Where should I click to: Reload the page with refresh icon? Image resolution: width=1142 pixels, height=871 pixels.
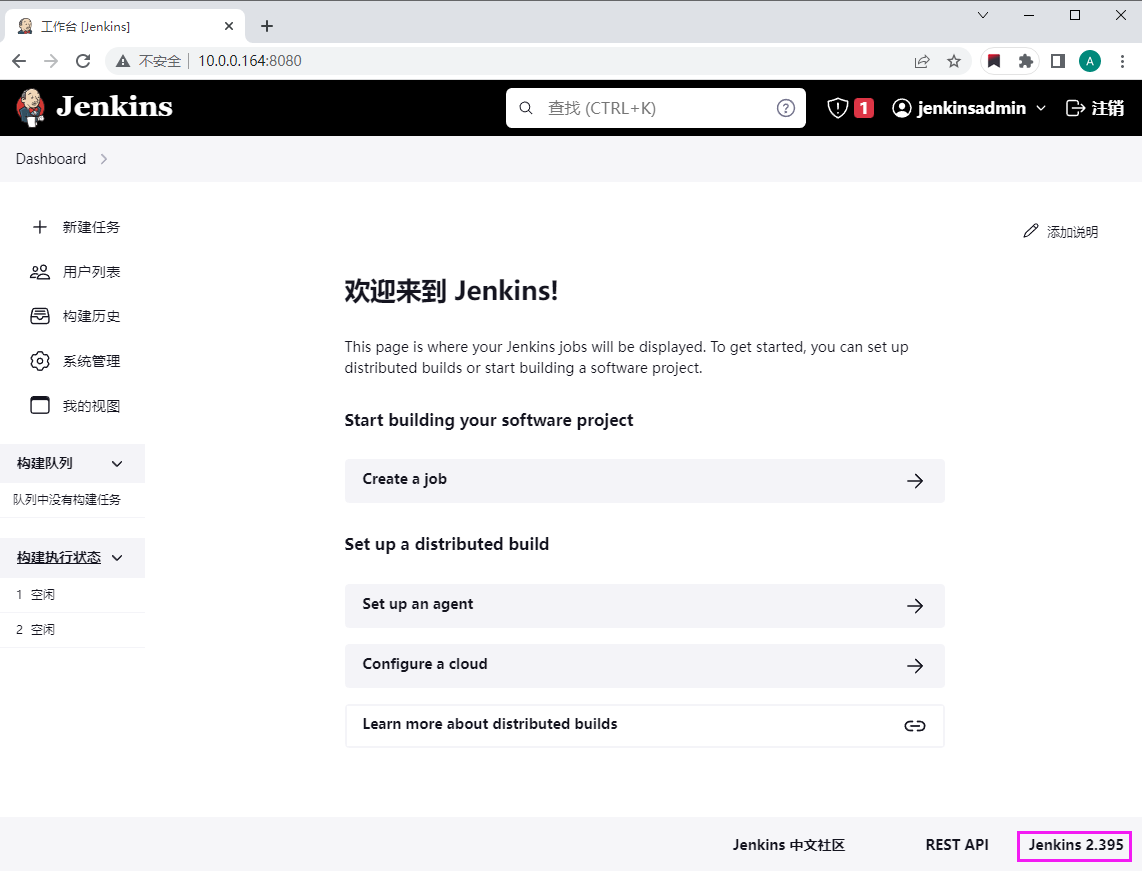83,61
